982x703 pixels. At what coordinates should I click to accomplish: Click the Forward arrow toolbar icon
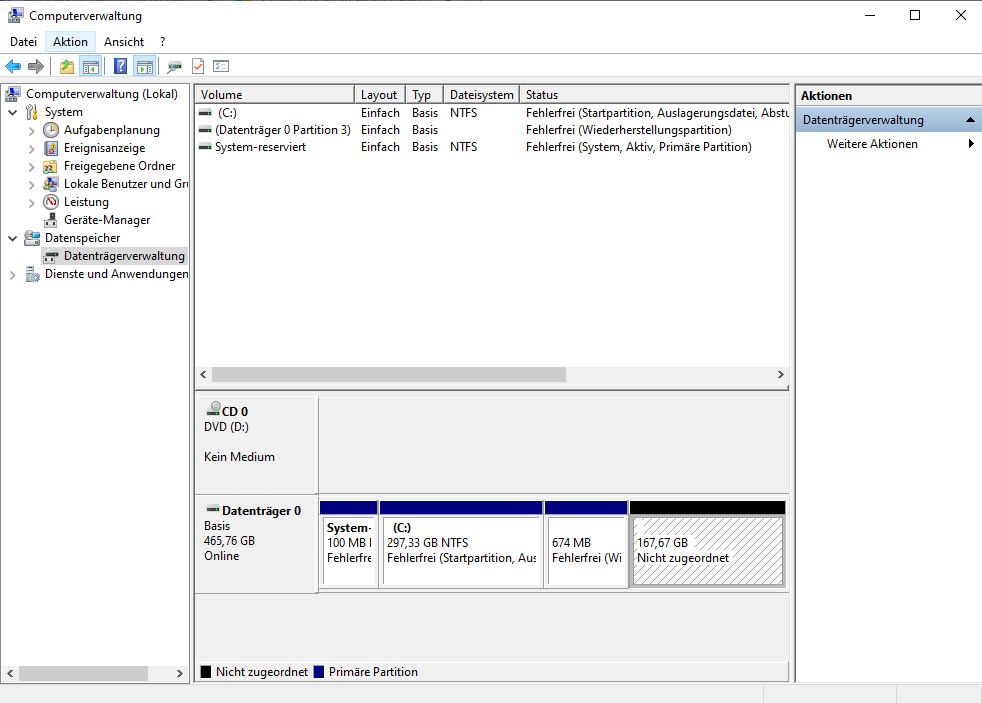(36, 66)
